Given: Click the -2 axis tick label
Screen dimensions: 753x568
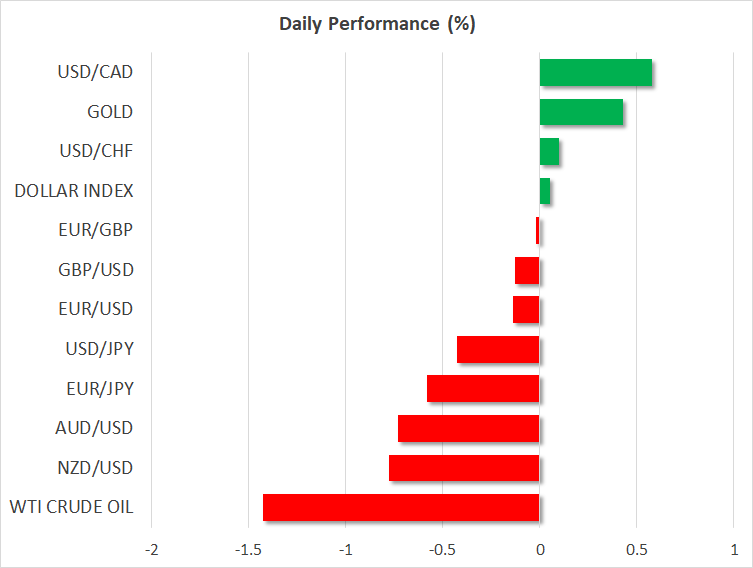Looking at the screenshot, I should pos(151,550).
